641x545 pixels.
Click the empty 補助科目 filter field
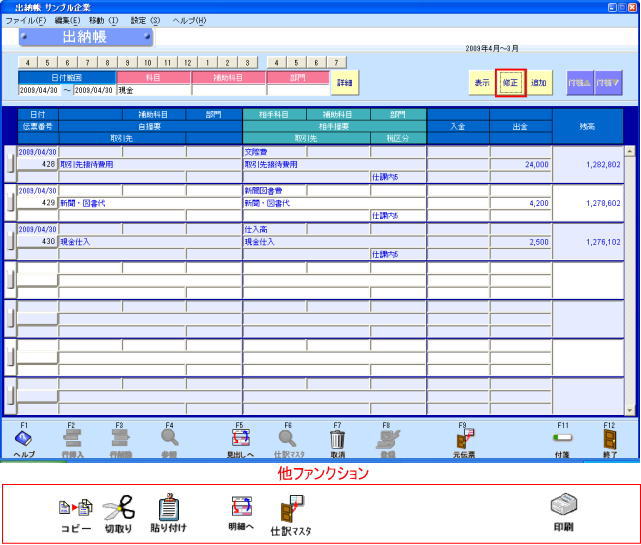(229, 90)
